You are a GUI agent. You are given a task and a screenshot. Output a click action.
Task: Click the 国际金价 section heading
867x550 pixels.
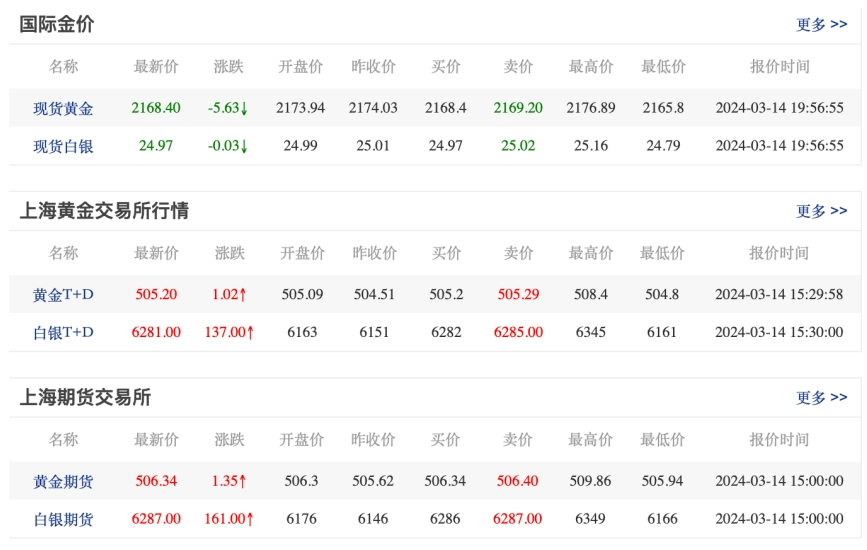(57, 25)
